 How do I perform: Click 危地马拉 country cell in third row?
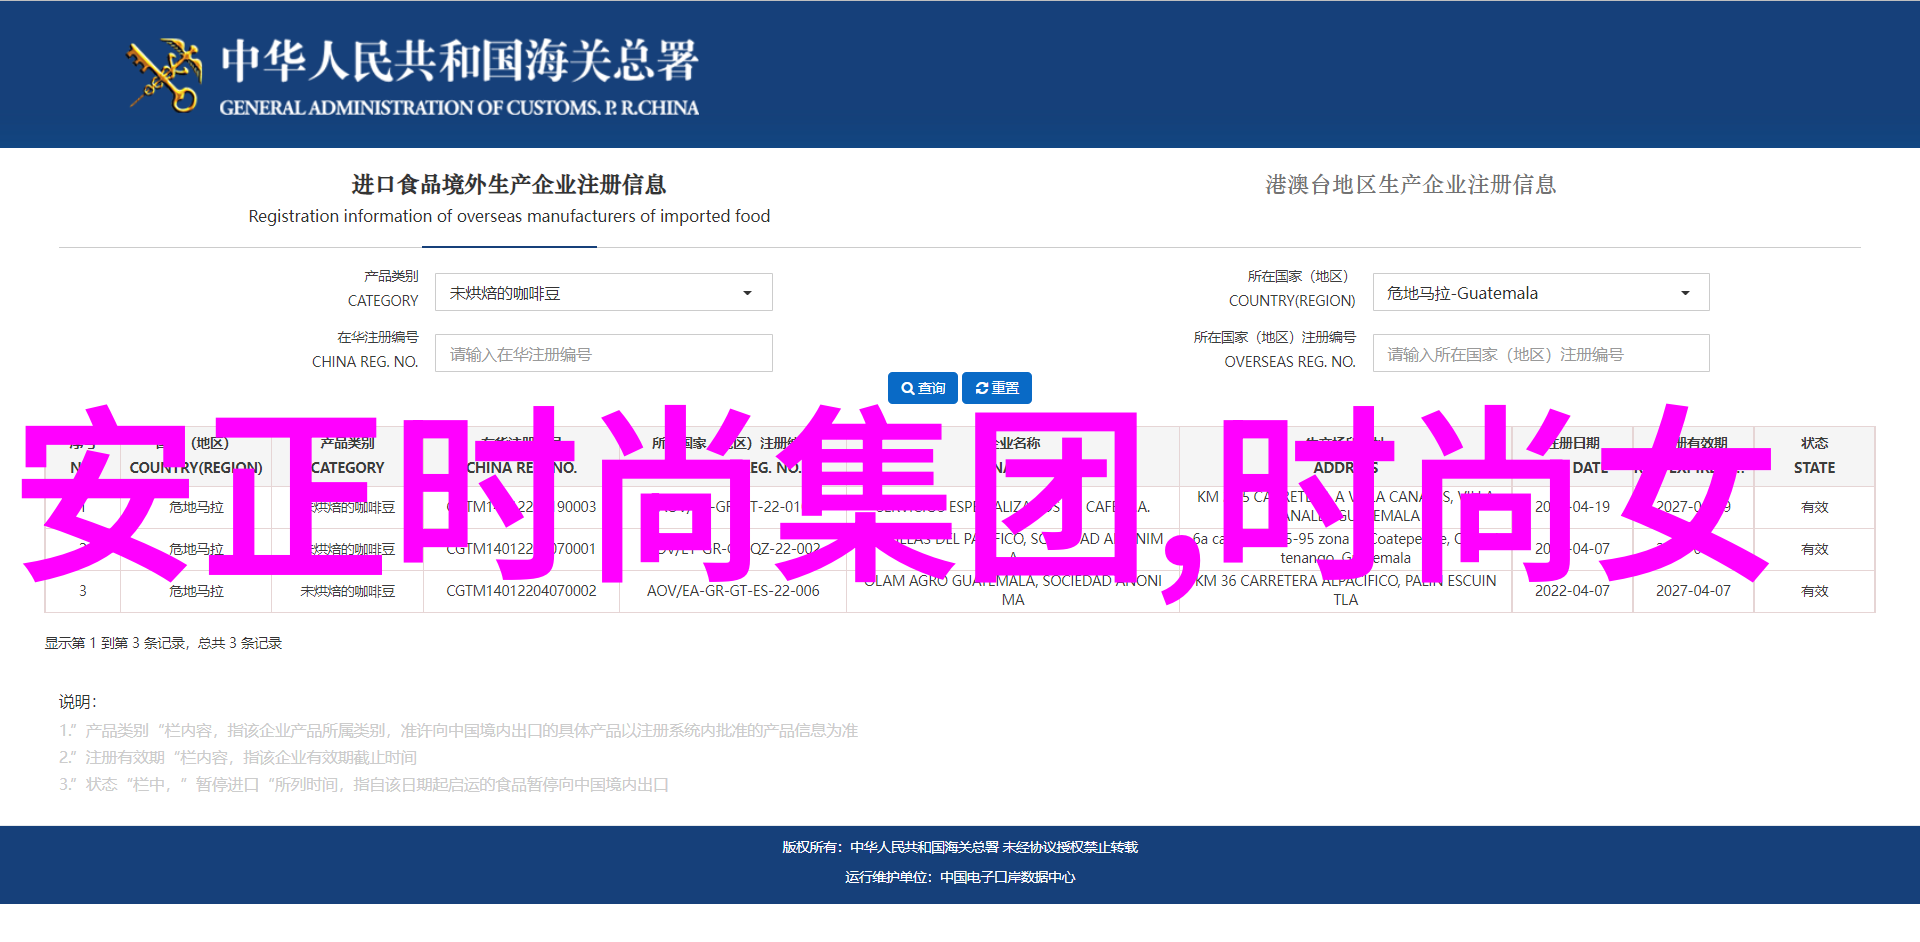(x=196, y=591)
